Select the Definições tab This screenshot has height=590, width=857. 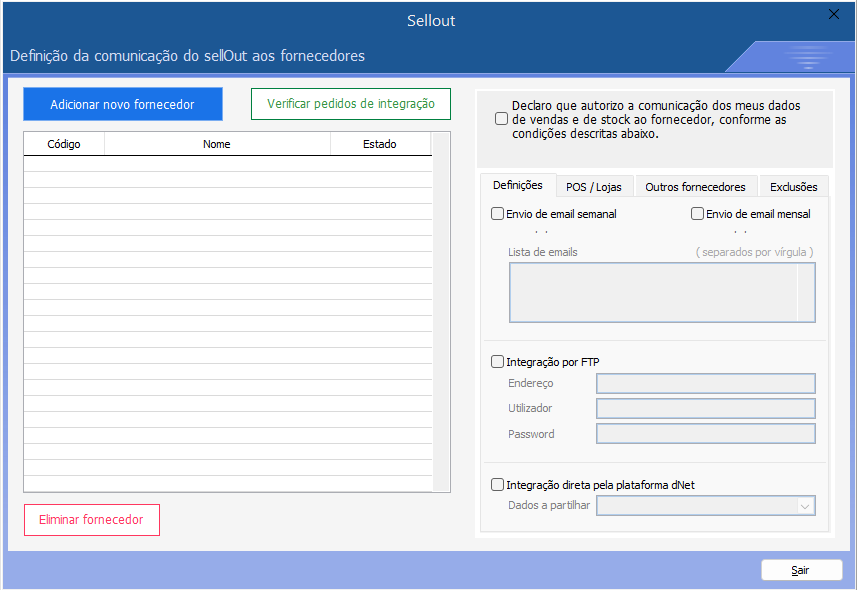coord(518,185)
